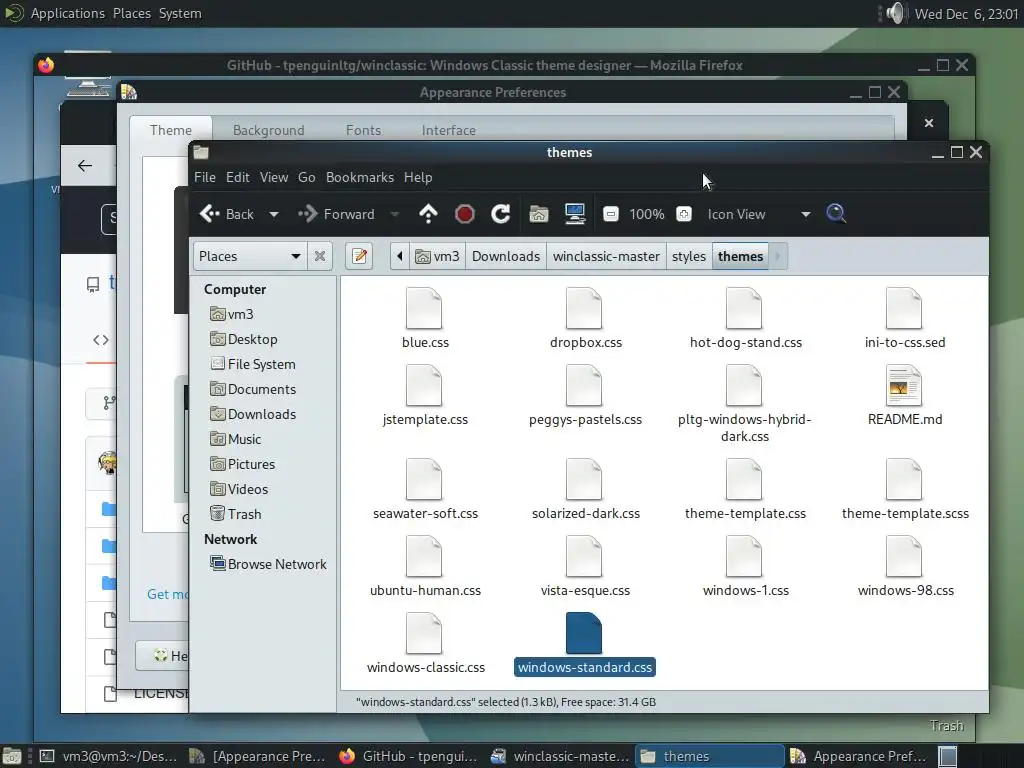1024x768 pixels.
Task: Select the solarized-dark.css file icon
Action: (584, 479)
